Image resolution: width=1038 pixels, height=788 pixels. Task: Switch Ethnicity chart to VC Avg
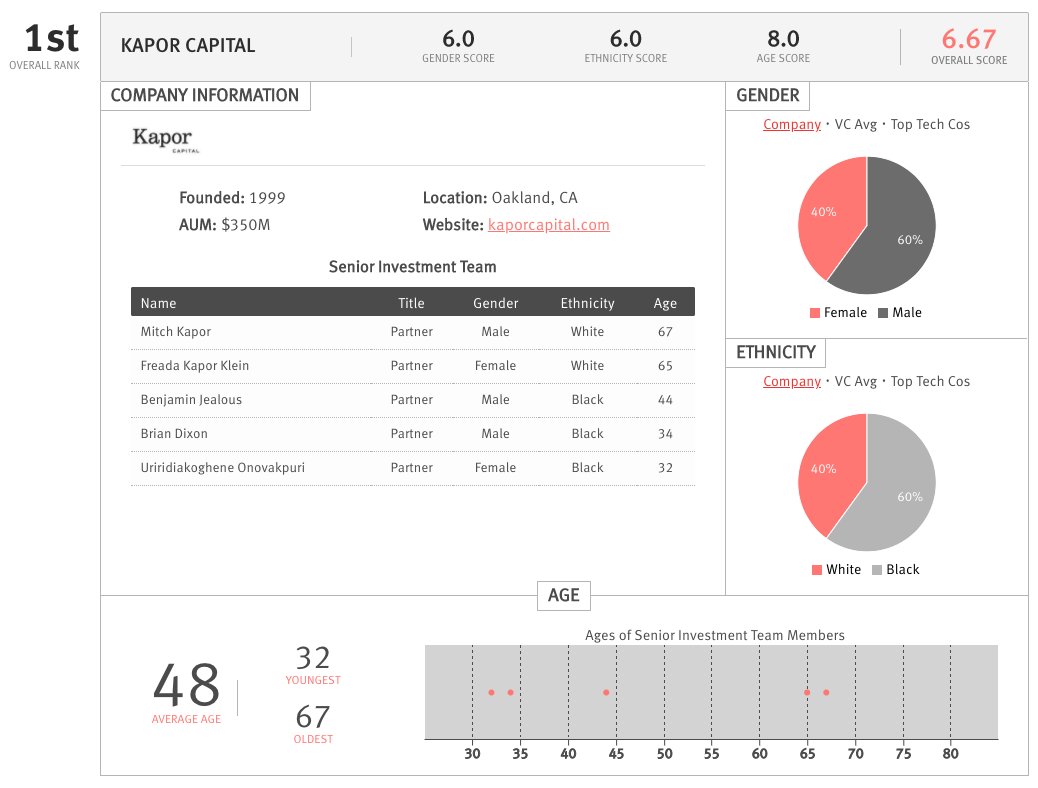click(855, 381)
